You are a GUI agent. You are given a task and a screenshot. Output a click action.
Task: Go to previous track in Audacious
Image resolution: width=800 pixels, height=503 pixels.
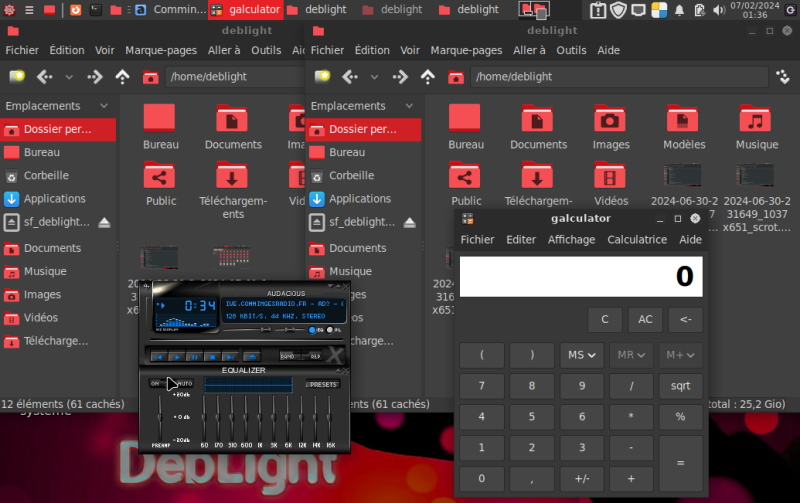click(158, 356)
